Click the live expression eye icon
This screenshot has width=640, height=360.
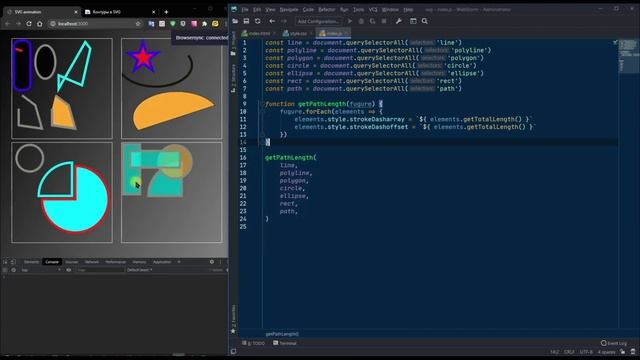(69, 270)
